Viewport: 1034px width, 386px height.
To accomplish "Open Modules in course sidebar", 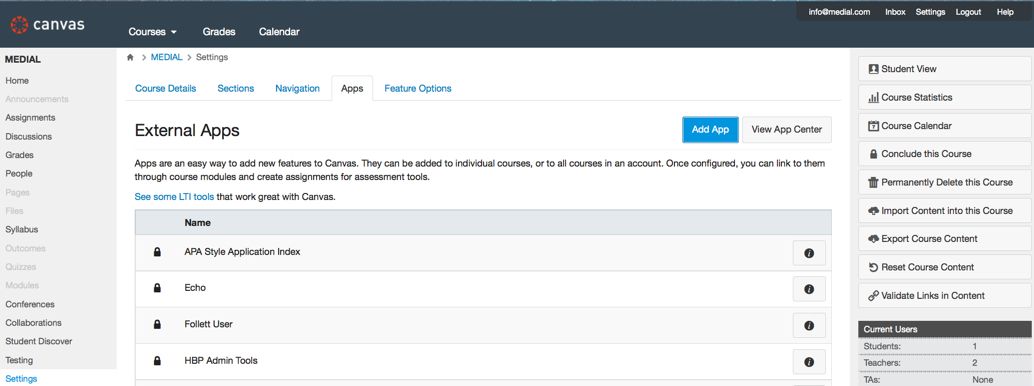I will click(22, 286).
